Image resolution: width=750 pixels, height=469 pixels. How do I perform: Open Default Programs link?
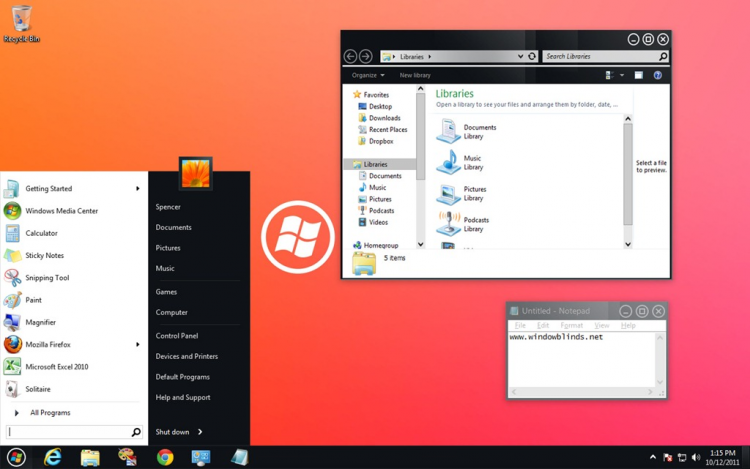[x=182, y=377]
